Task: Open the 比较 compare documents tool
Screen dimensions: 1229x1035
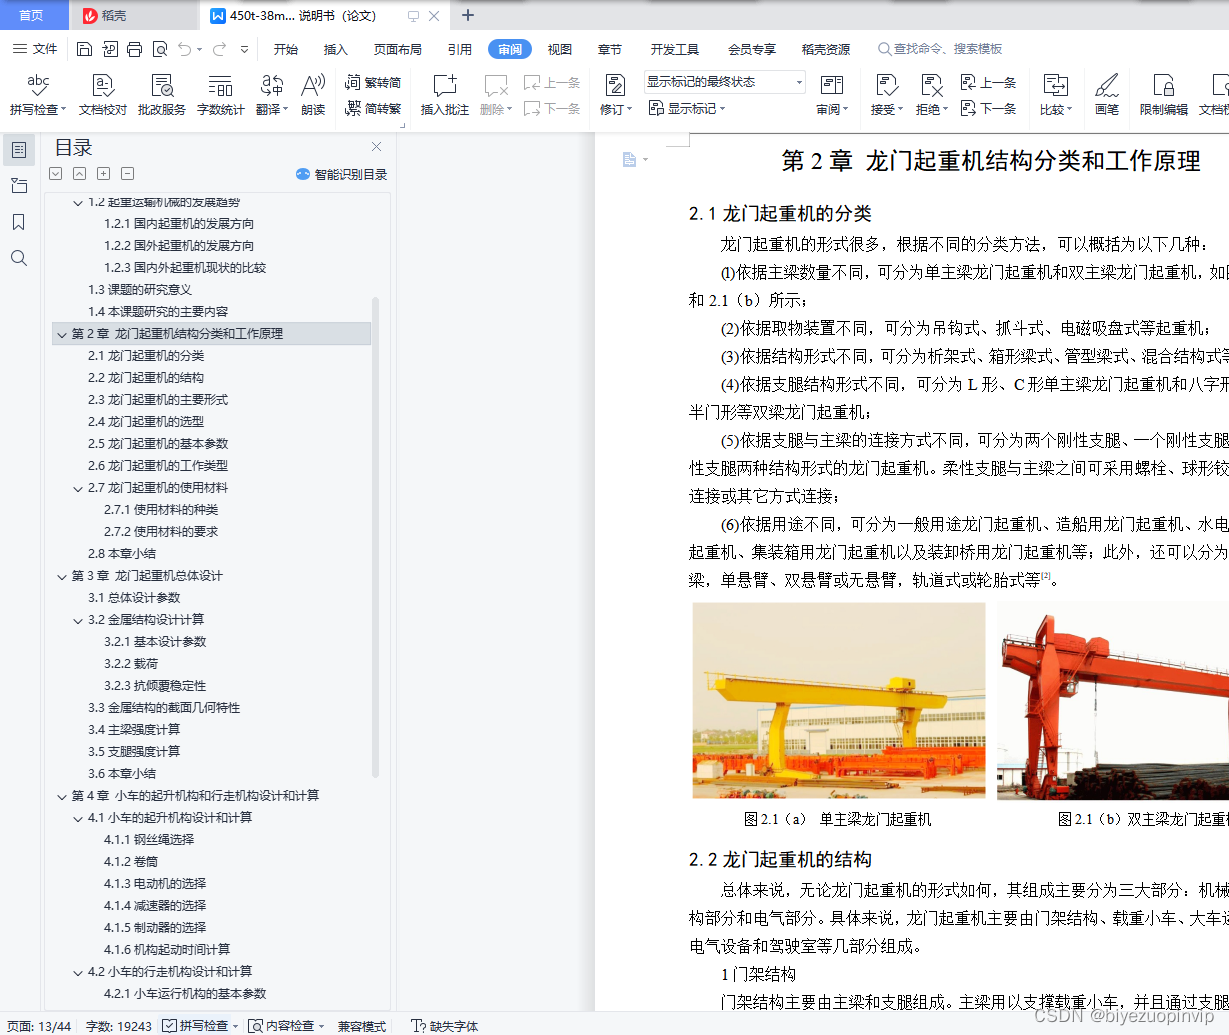Action: [1056, 95]
